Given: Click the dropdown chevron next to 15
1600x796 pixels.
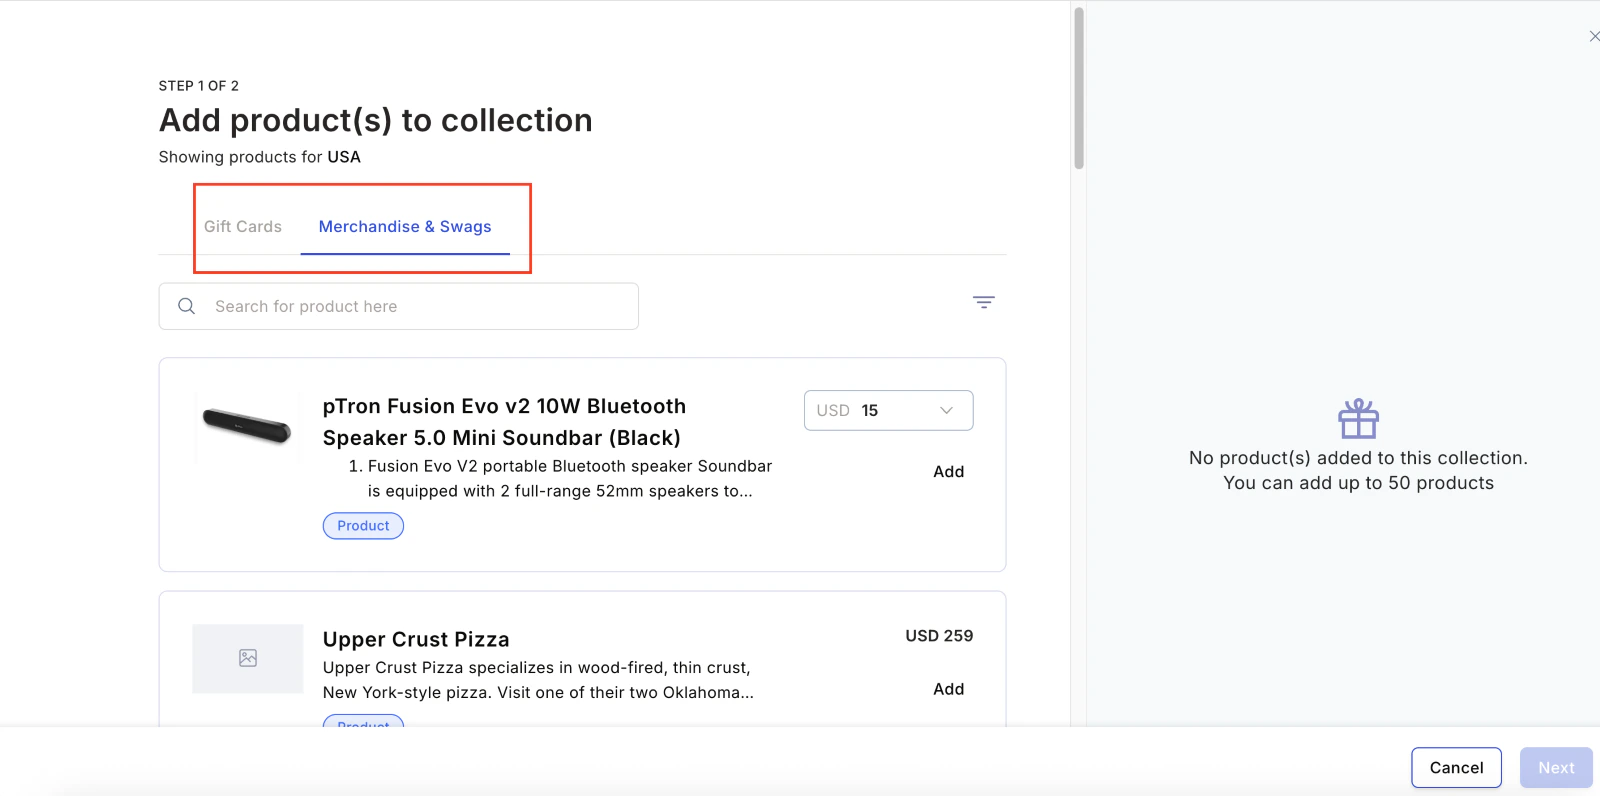Looking at the screenshot, I should point(946,410).
